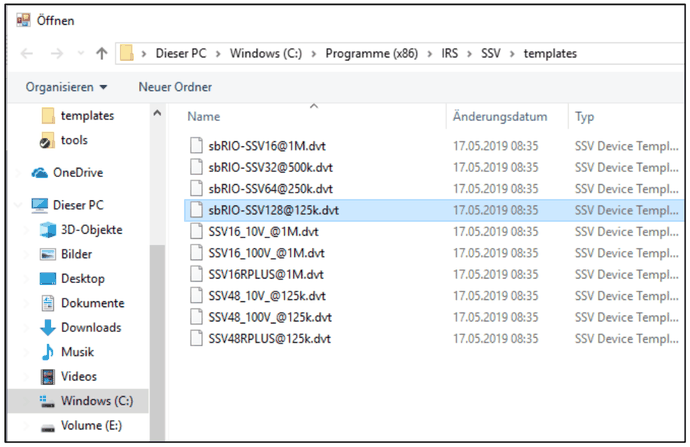Sort files by Typ column
Image resolution: width=690 pixels, height=447 pixels.
tap(584, 117)
